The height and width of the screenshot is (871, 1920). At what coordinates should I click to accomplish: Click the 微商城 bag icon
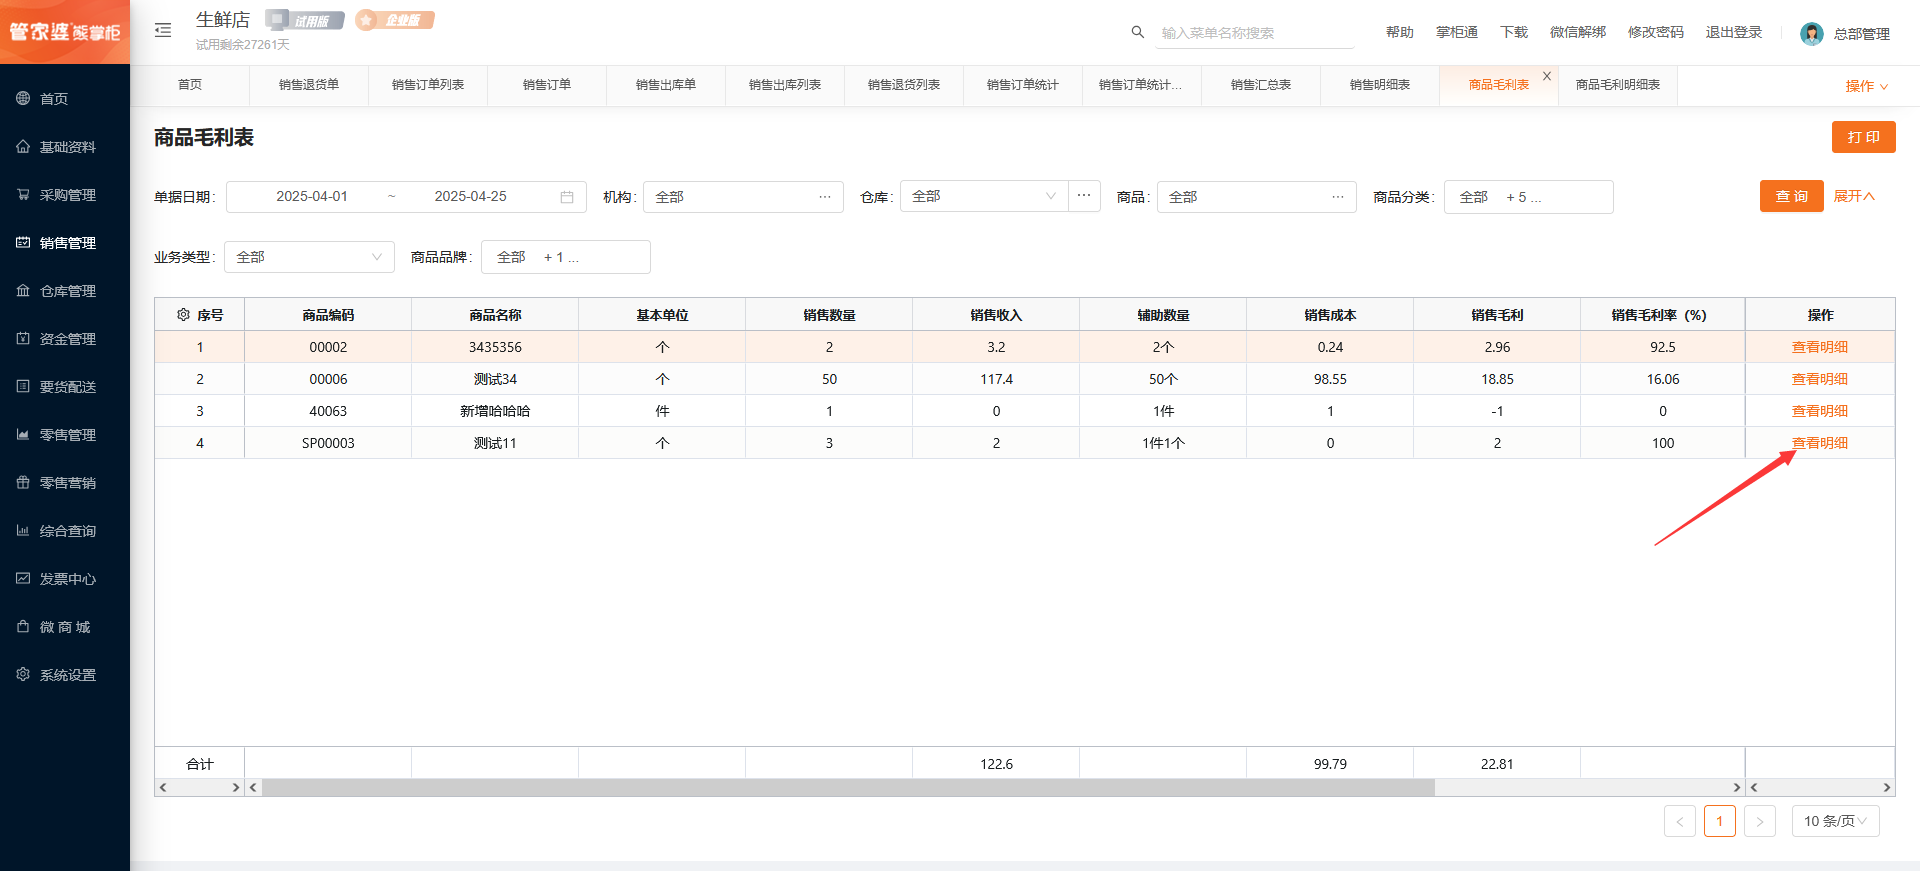[x=23, y=626]
